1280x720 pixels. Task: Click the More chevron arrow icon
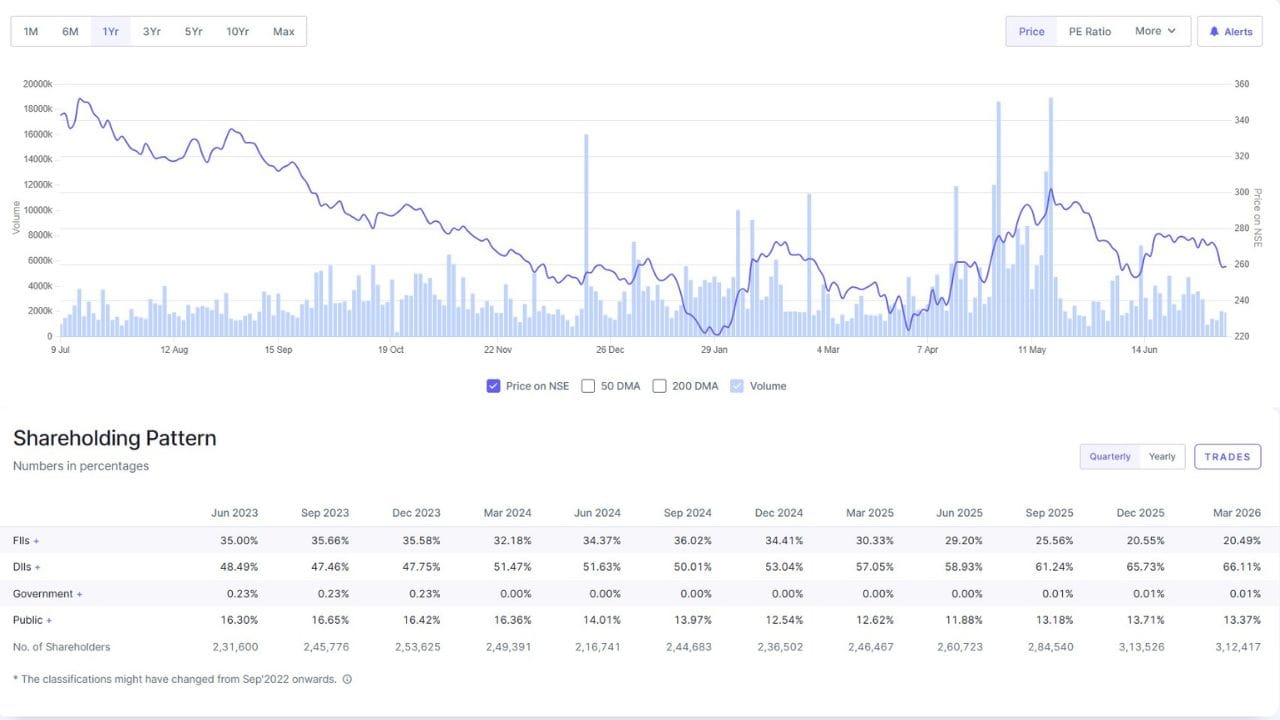click(x=1171, y=31)
